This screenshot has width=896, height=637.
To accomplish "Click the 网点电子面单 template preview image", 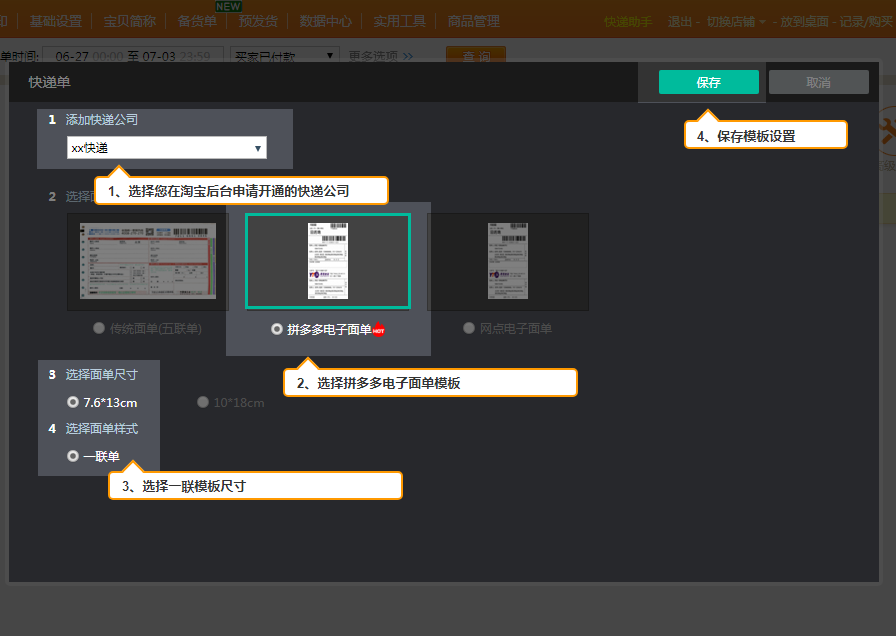I will pos(508,261).
